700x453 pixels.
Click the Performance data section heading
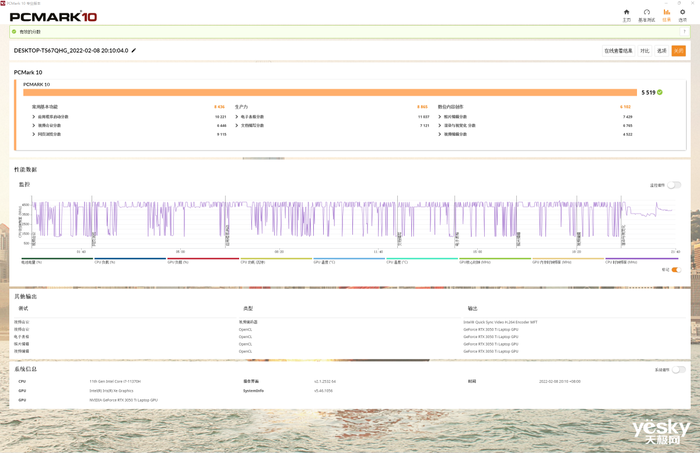click(x=25, y=170)
